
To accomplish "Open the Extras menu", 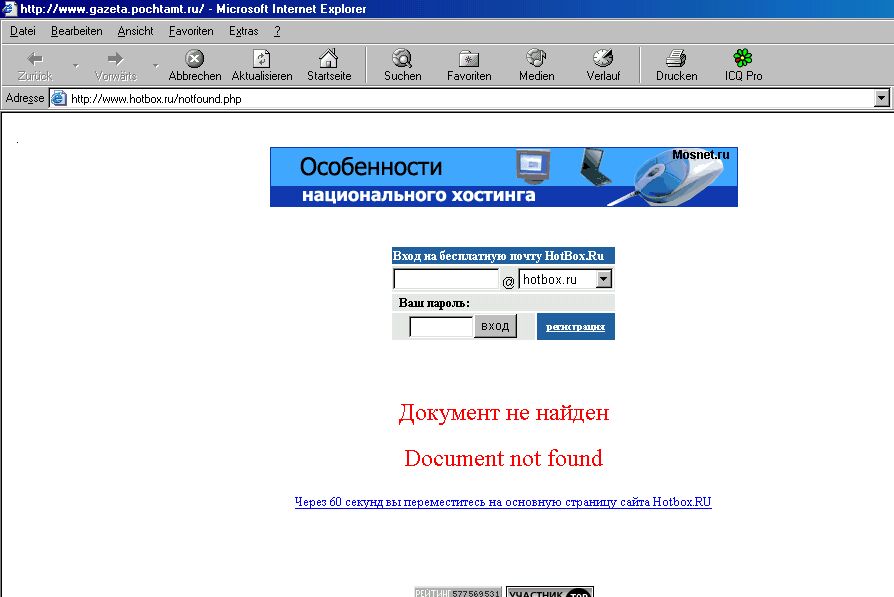I will coord(243,31).
